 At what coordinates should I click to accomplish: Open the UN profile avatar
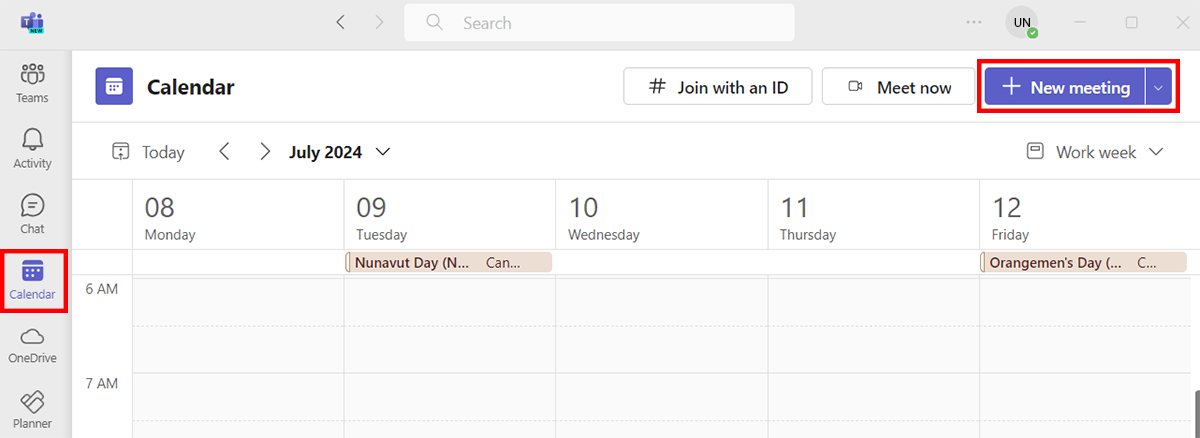[x=1021, y=22]
